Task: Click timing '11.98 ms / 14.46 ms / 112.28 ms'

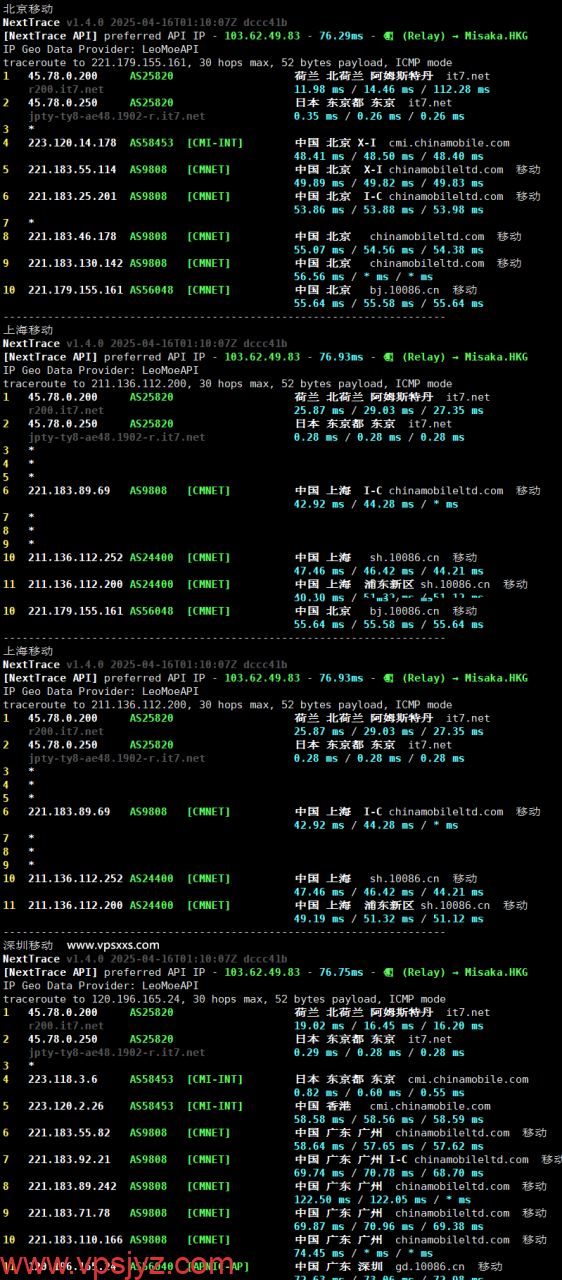Action: pos(392,89)
